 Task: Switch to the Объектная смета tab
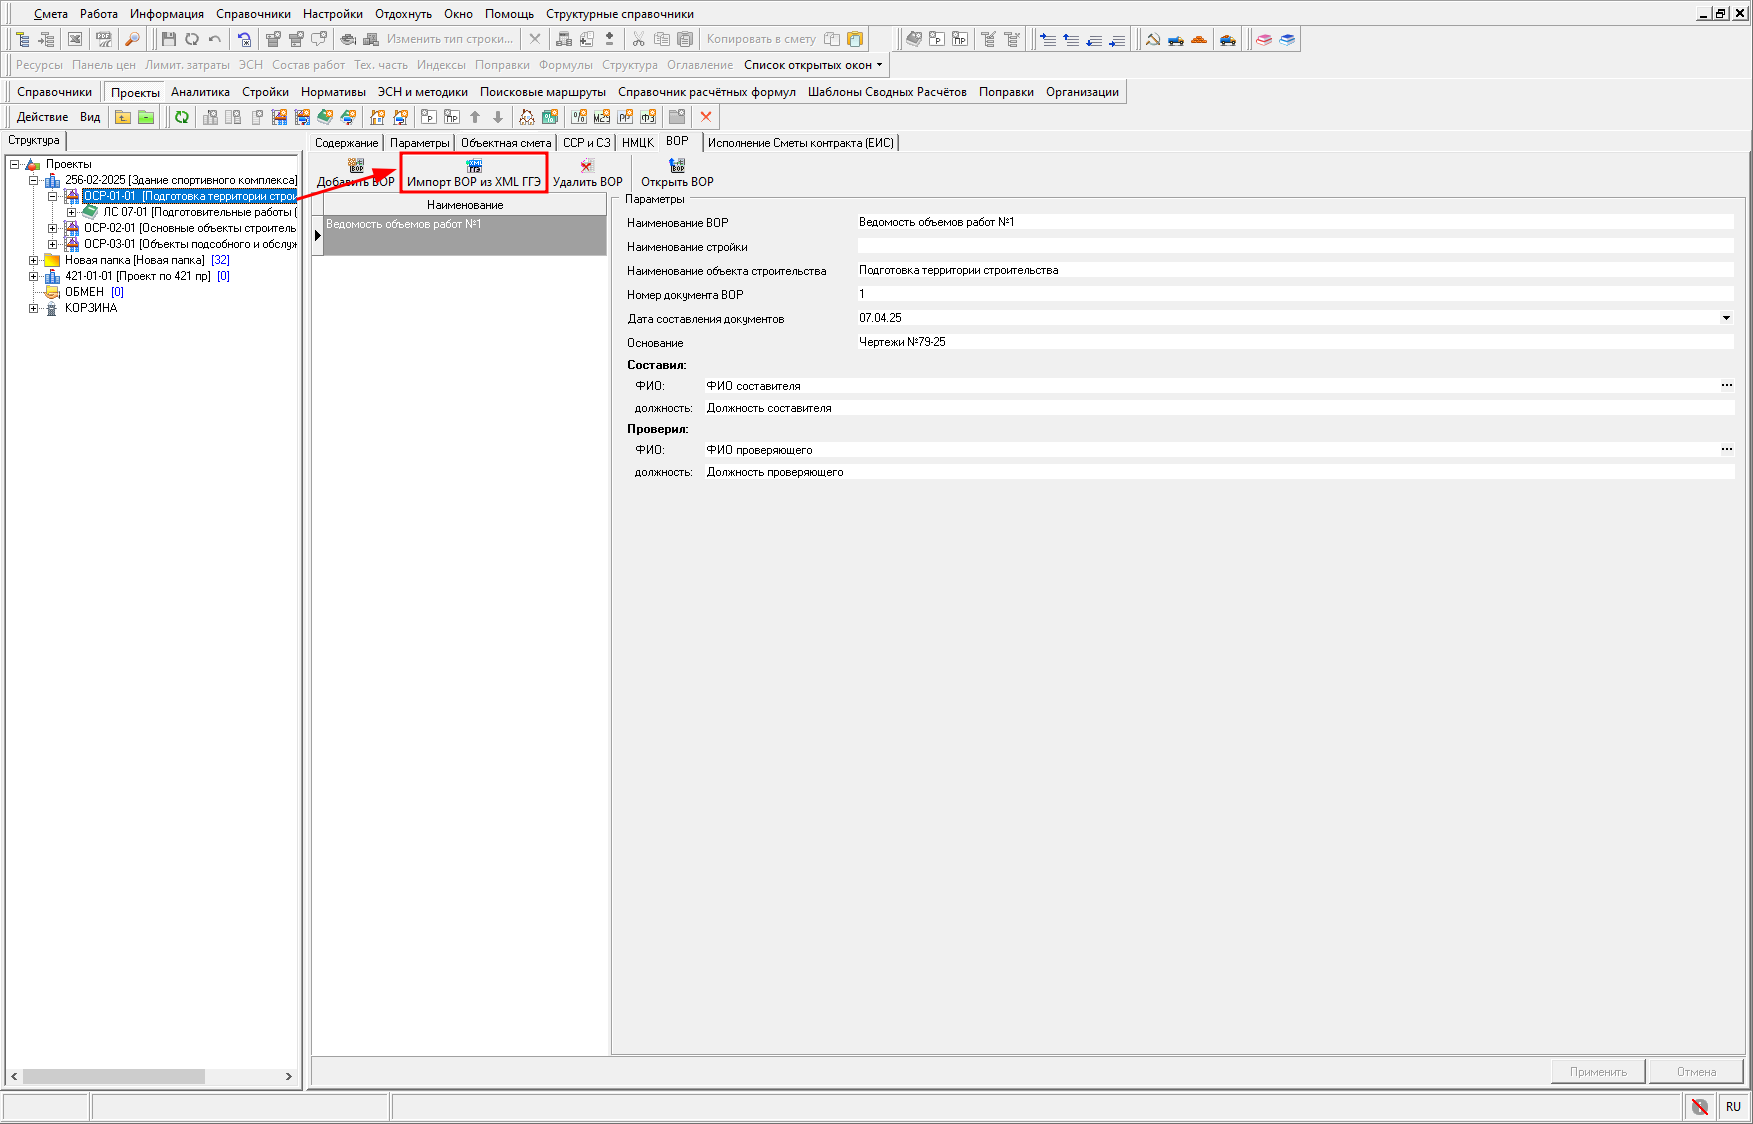[505, 143]
